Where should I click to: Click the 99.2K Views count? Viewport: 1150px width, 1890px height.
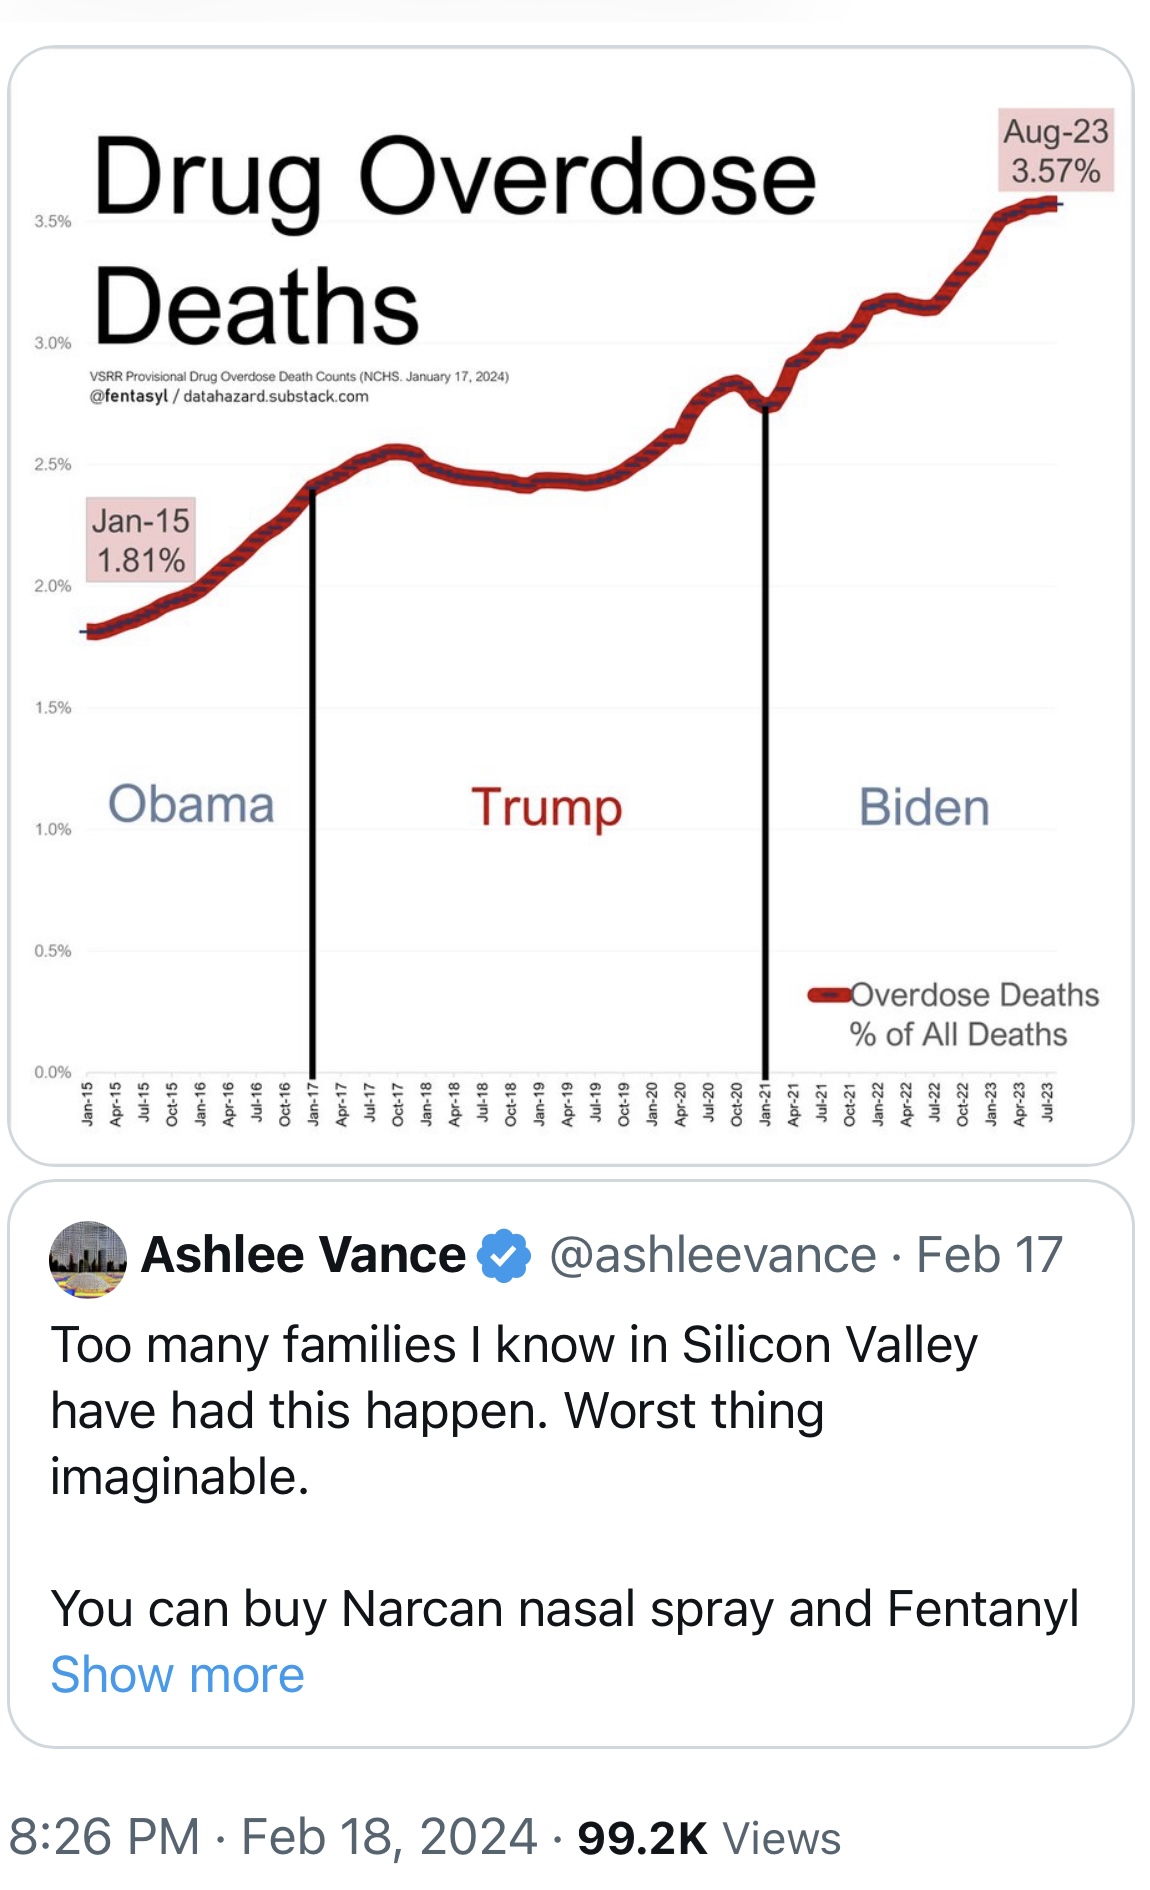pyautogui.click(x=709, y=1838)
